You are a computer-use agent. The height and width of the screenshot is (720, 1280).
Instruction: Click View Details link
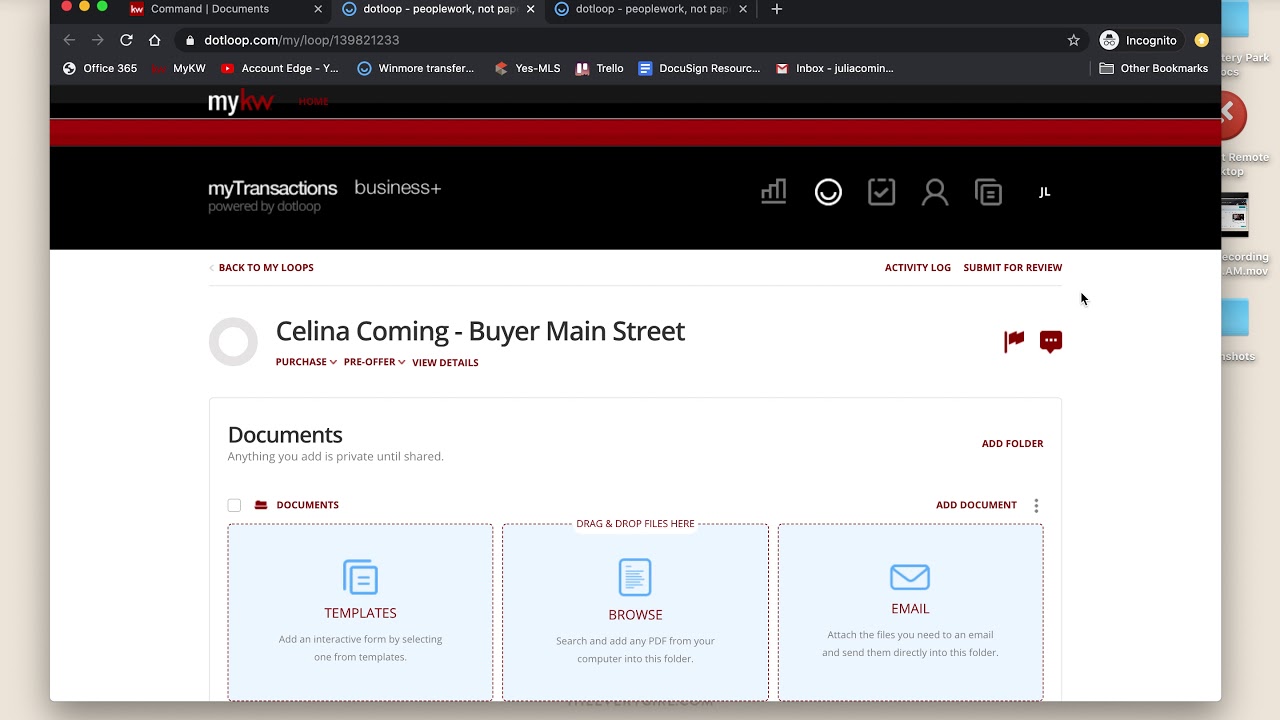coord(445,363)
